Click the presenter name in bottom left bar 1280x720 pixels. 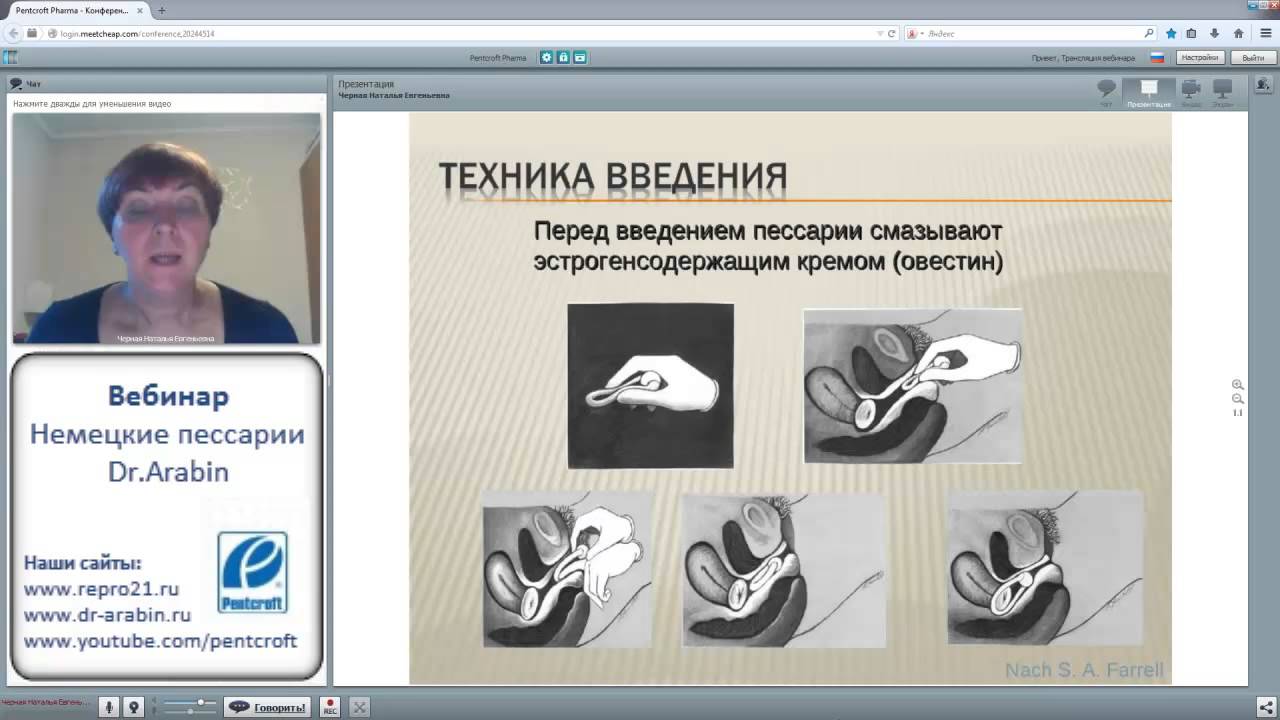tap(46, 703)
